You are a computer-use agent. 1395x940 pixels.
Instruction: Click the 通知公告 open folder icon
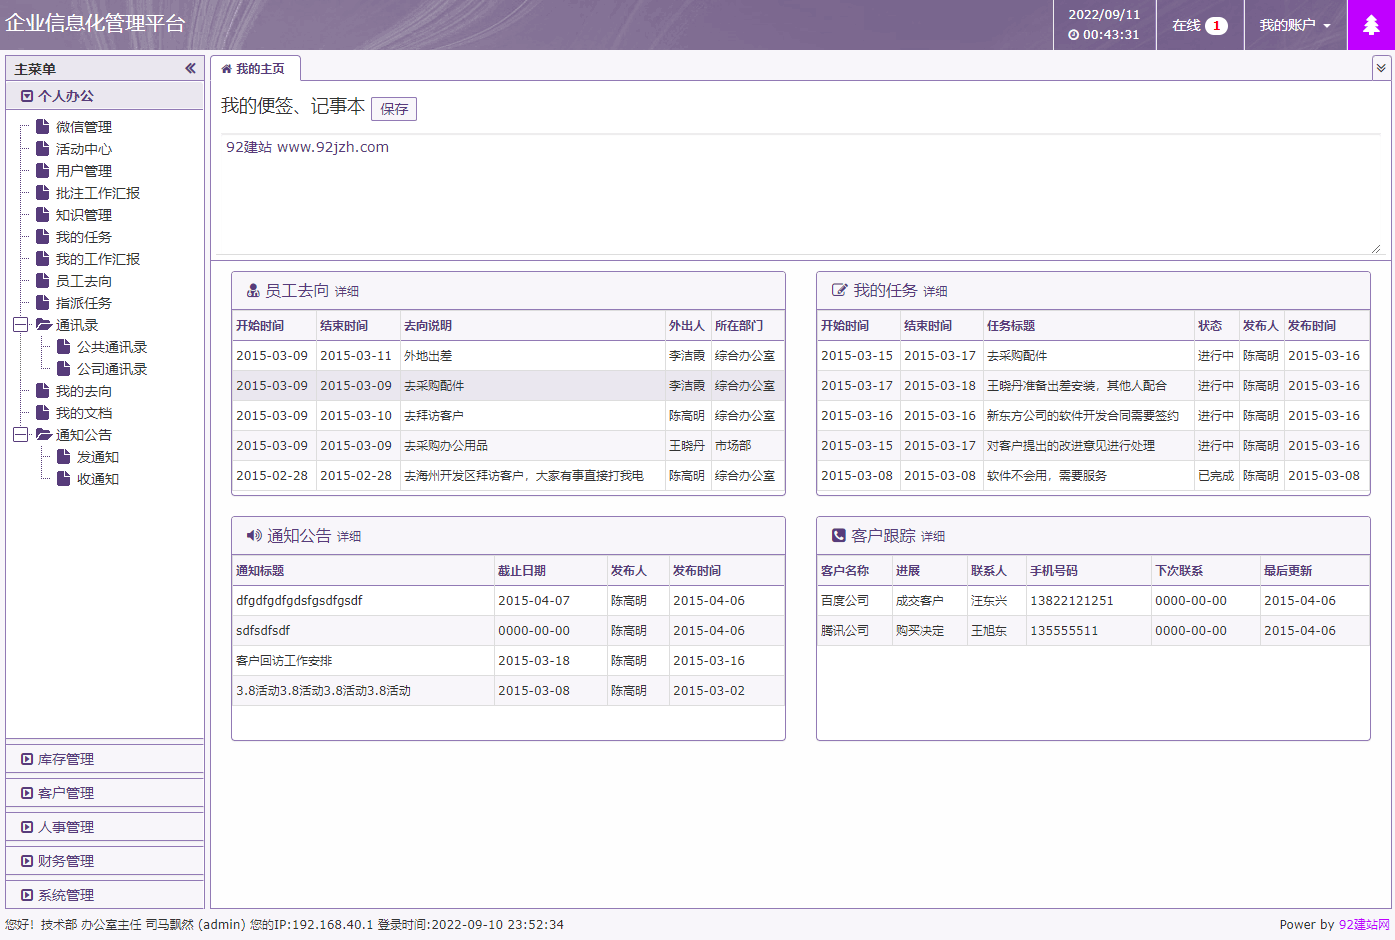coord(44,434)
